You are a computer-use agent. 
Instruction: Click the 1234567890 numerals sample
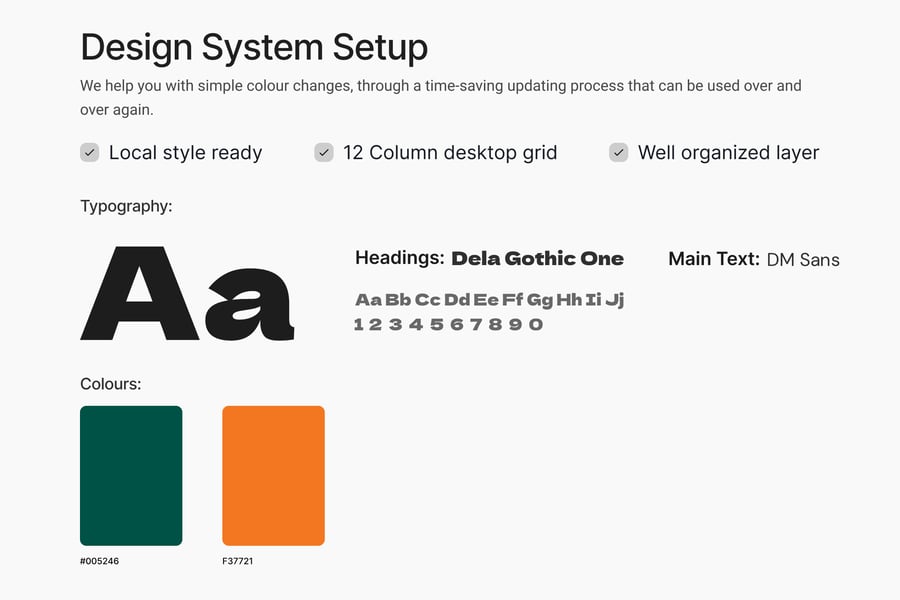point(448,324)
